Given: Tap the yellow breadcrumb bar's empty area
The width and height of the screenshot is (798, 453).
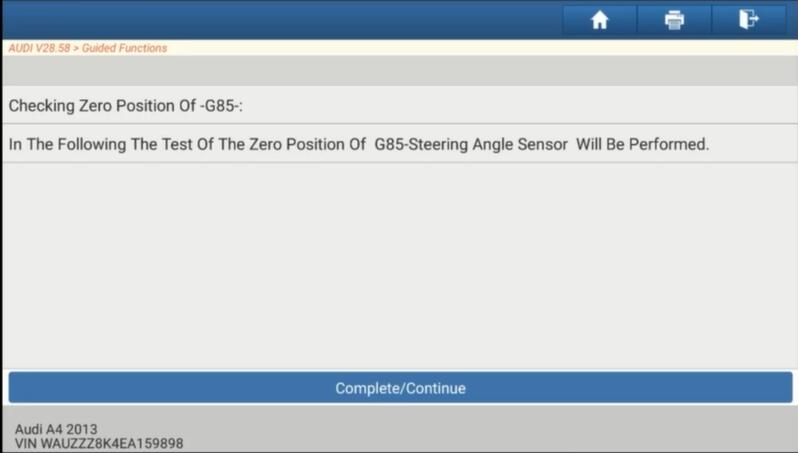Looking at the screenshot, I should (x=481, y=48).
